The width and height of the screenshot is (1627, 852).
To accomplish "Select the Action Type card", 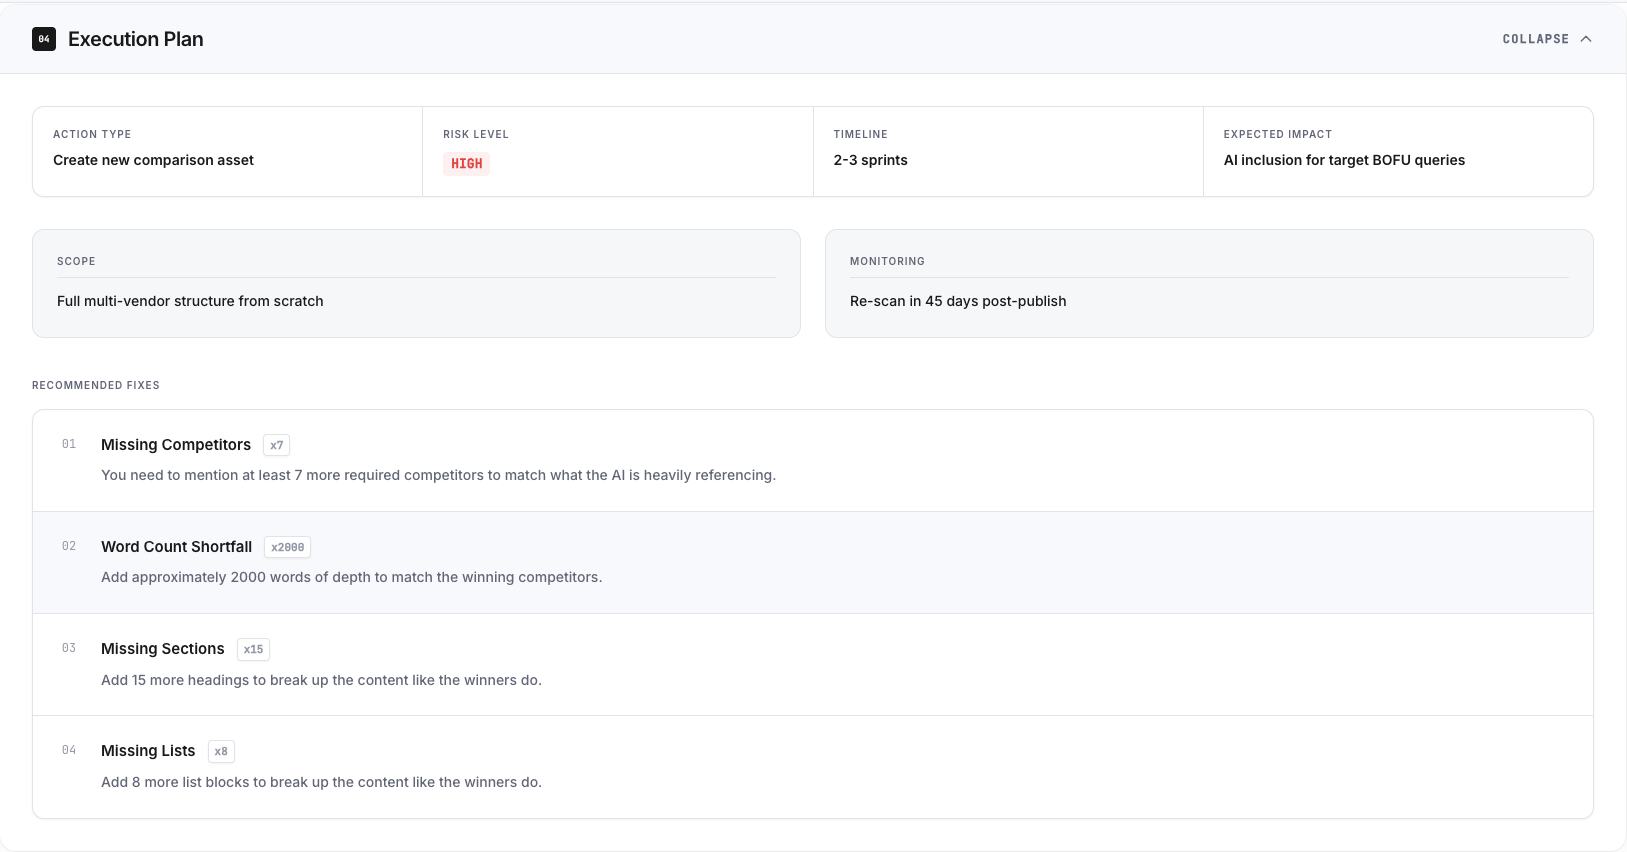I will [x=227, y=151].
